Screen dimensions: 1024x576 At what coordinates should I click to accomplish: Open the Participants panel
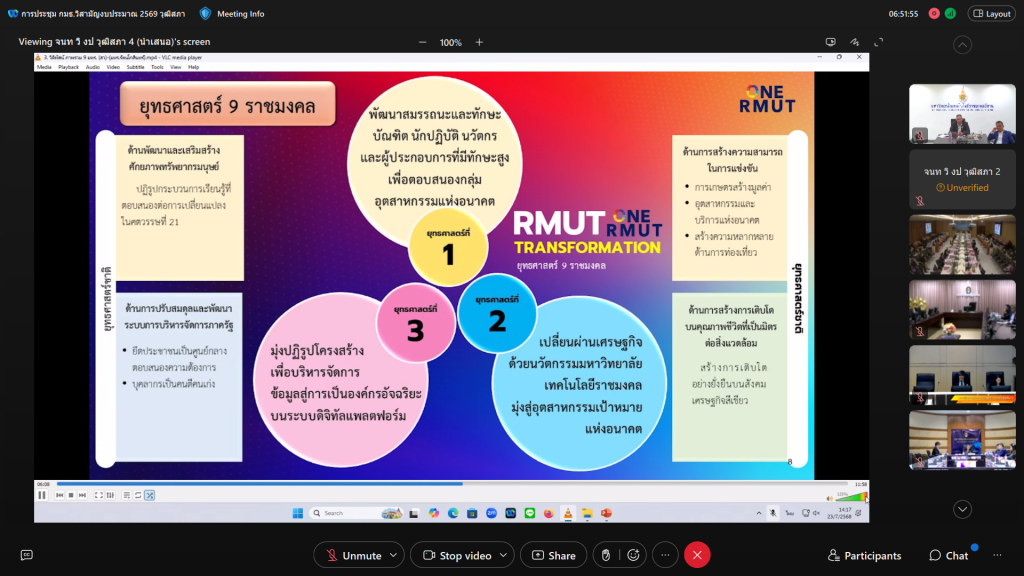(x=864, y=555)
